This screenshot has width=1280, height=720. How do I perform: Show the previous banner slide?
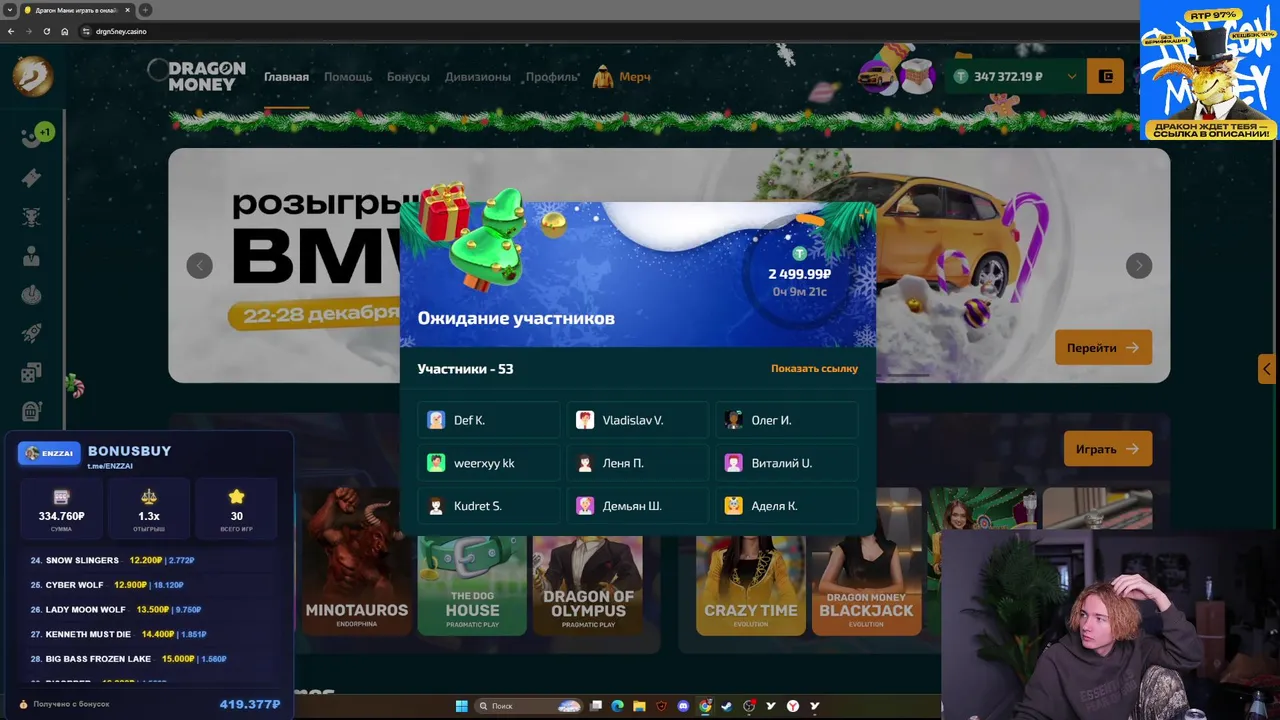(x=199, y=265)
